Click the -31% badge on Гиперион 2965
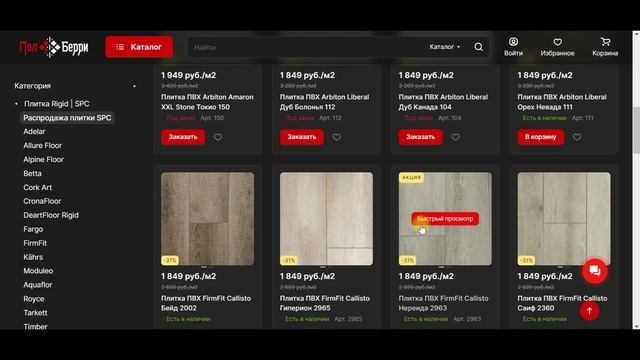 tap(289, 260)
